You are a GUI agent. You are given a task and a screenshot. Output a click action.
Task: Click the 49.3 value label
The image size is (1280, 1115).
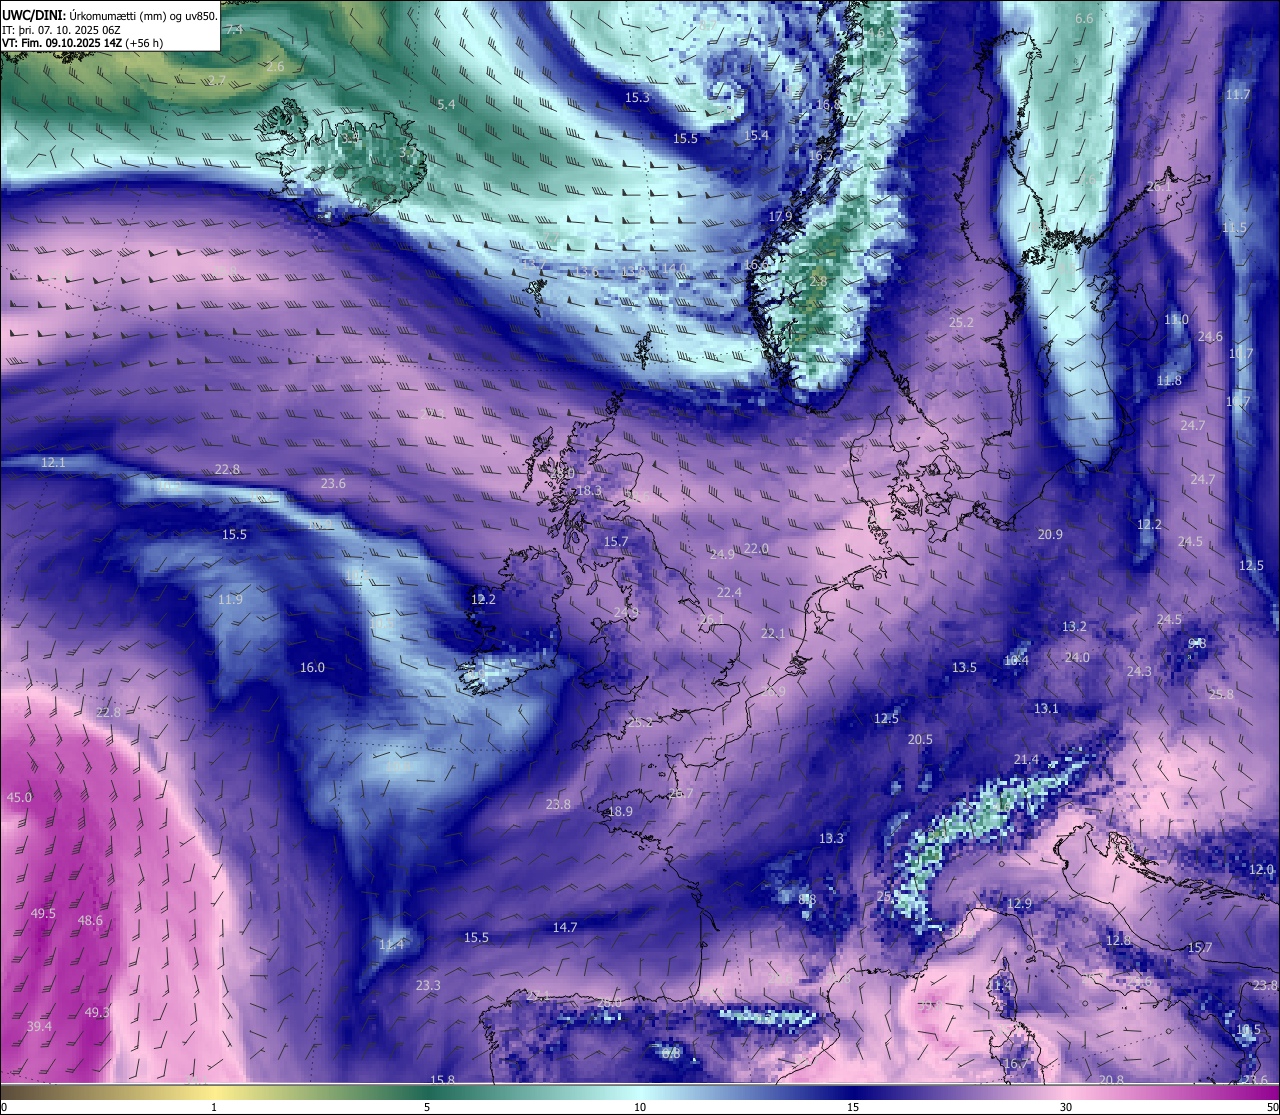(x=96, y=1012)
